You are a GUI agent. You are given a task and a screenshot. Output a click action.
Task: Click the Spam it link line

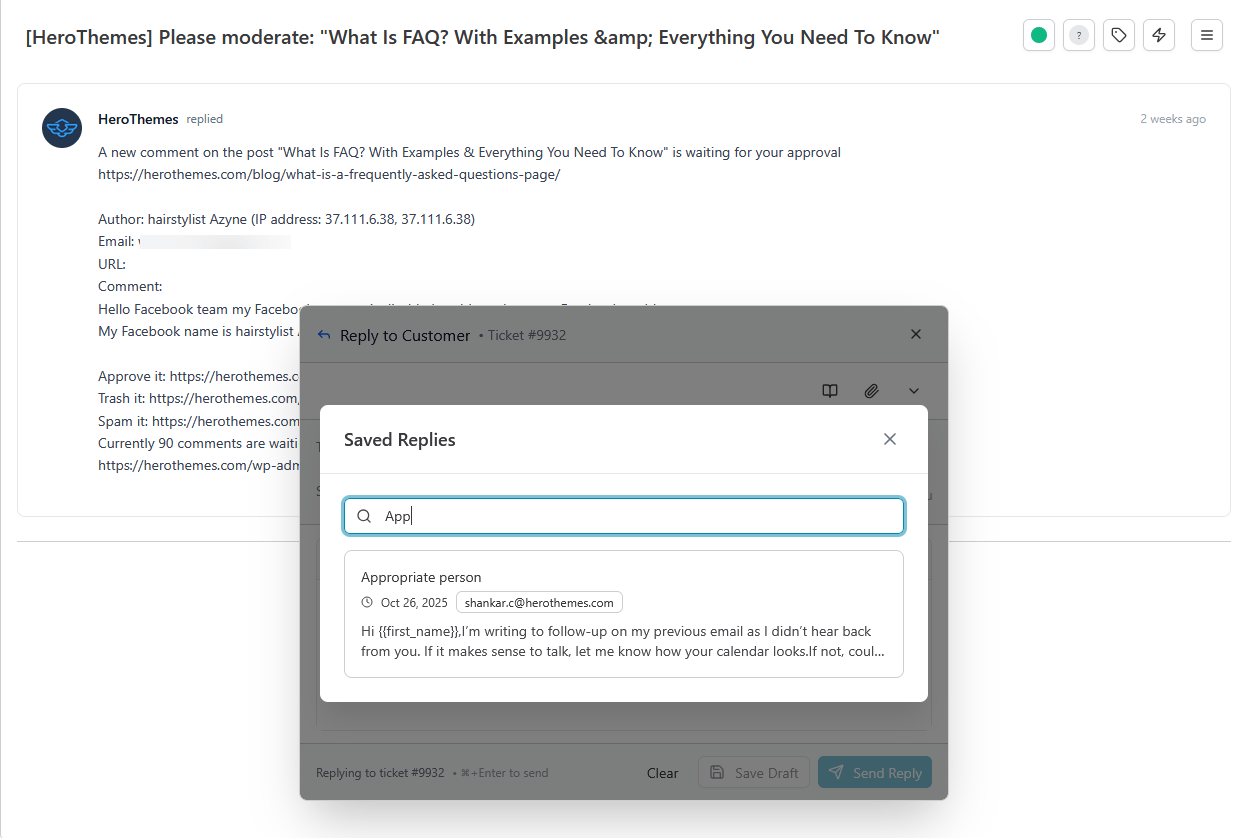click(199, 421)
